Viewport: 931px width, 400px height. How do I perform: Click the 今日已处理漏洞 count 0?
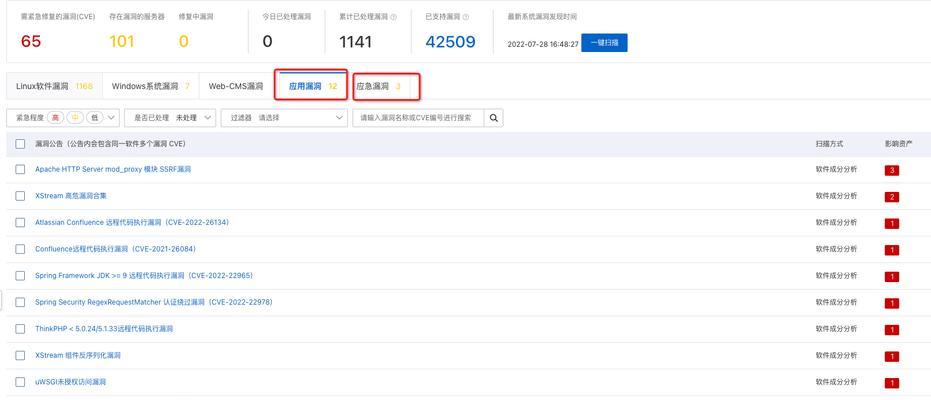click(x=267, y=42)
